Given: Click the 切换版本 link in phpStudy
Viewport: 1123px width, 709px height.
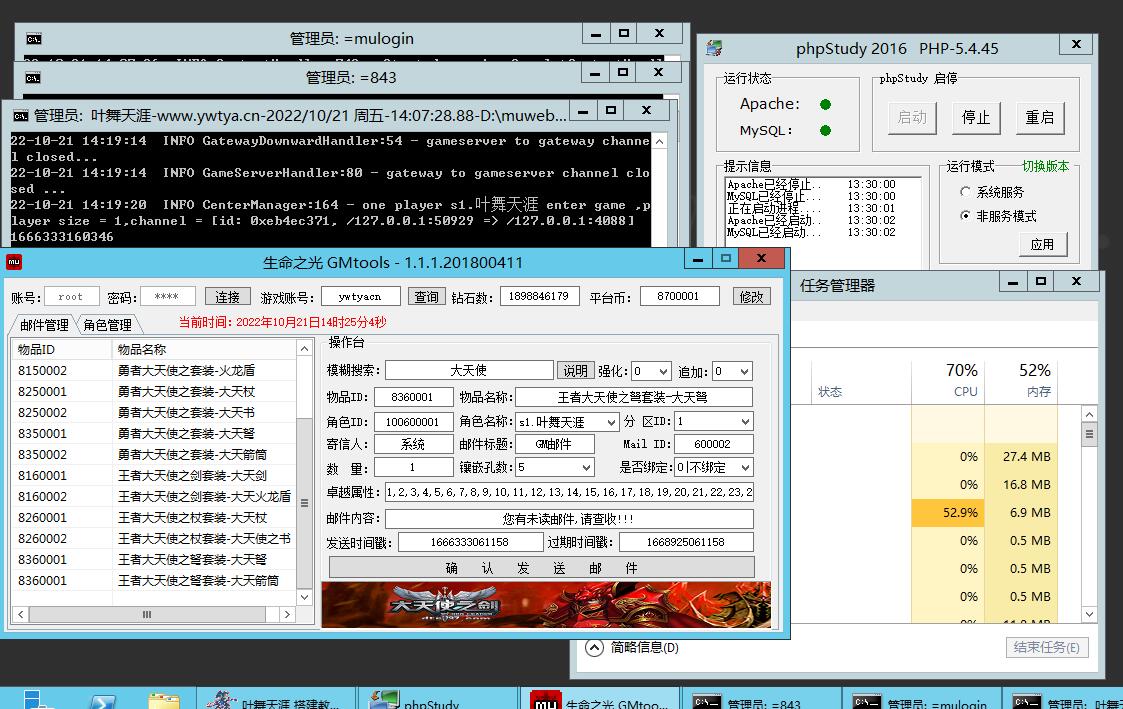Looking at the screenshot, I should [x=1046, y=166].
